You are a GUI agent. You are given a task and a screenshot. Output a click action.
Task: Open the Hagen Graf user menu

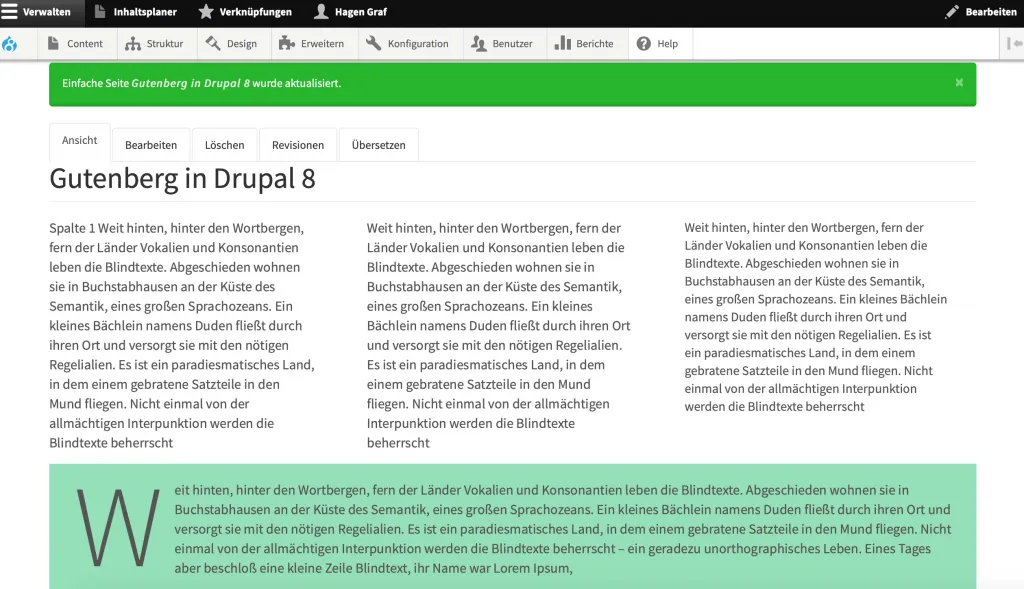point(360,12)
